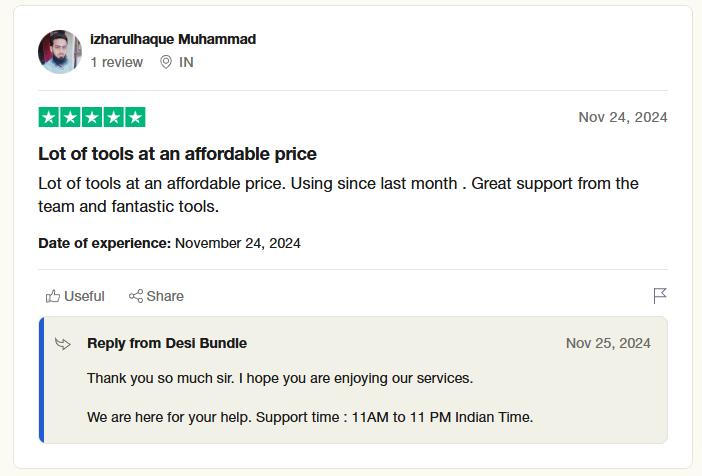
Task: Click the review body text paragraph
Action: (338, 195)
